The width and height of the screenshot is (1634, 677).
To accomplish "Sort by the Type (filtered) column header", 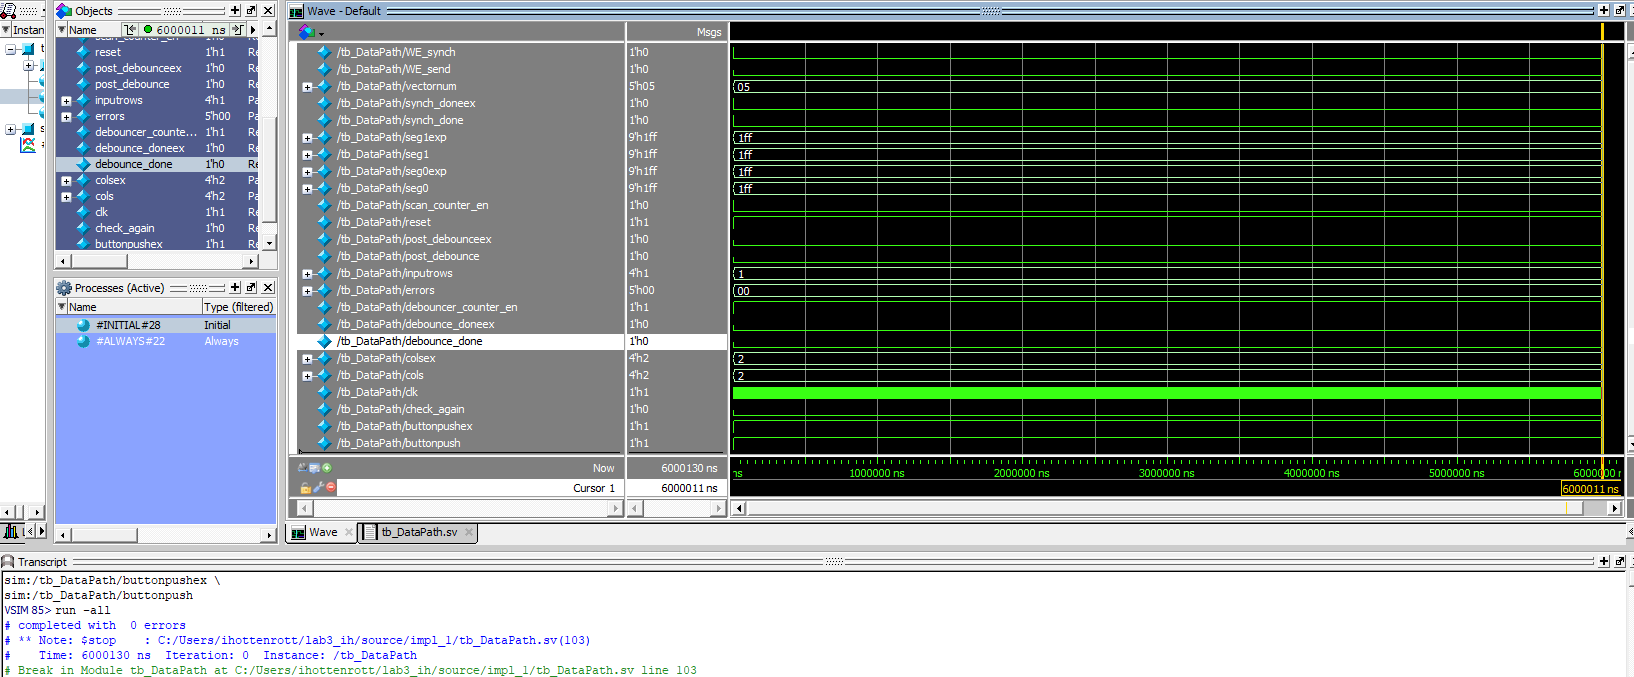I will pos(238,307).
